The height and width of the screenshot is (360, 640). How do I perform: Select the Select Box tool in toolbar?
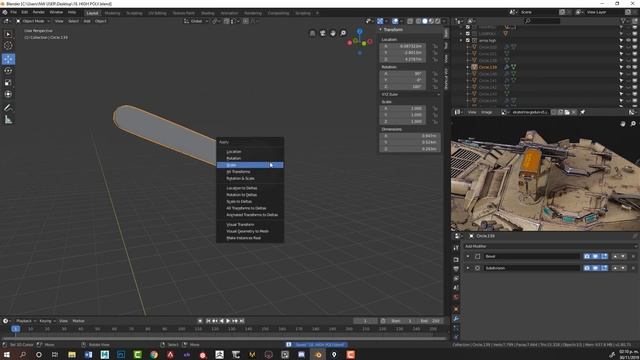tap(8, 34)
